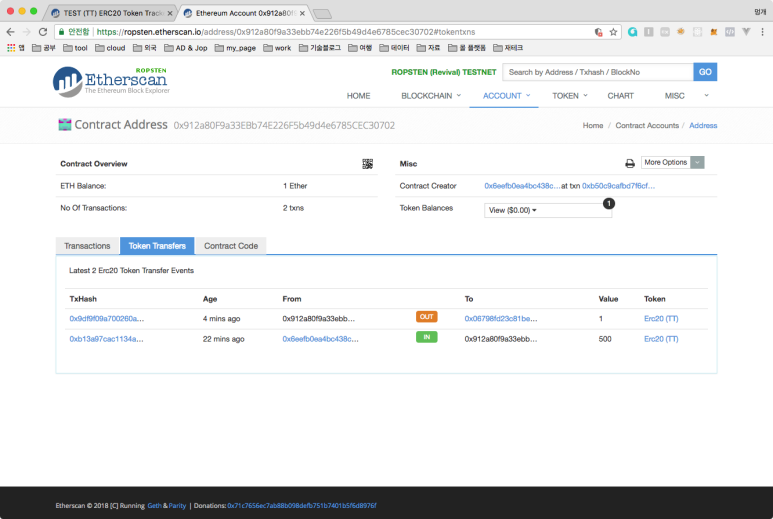The height and width of the screenshot is (519, 773).
Task: Expand the More Options dropdown
Action: pos(672,162)
